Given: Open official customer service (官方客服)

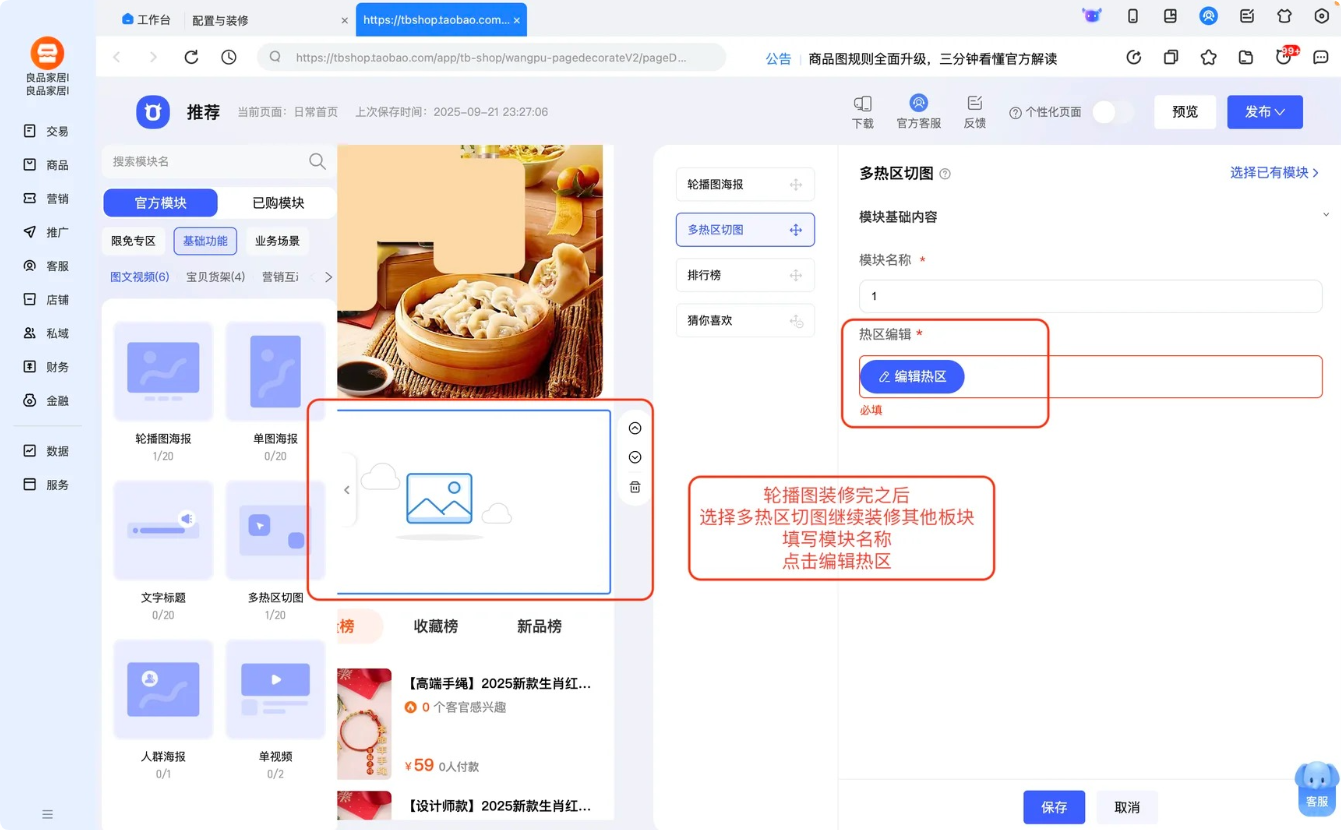Looking at the screenshot, I should coord(918,112).
